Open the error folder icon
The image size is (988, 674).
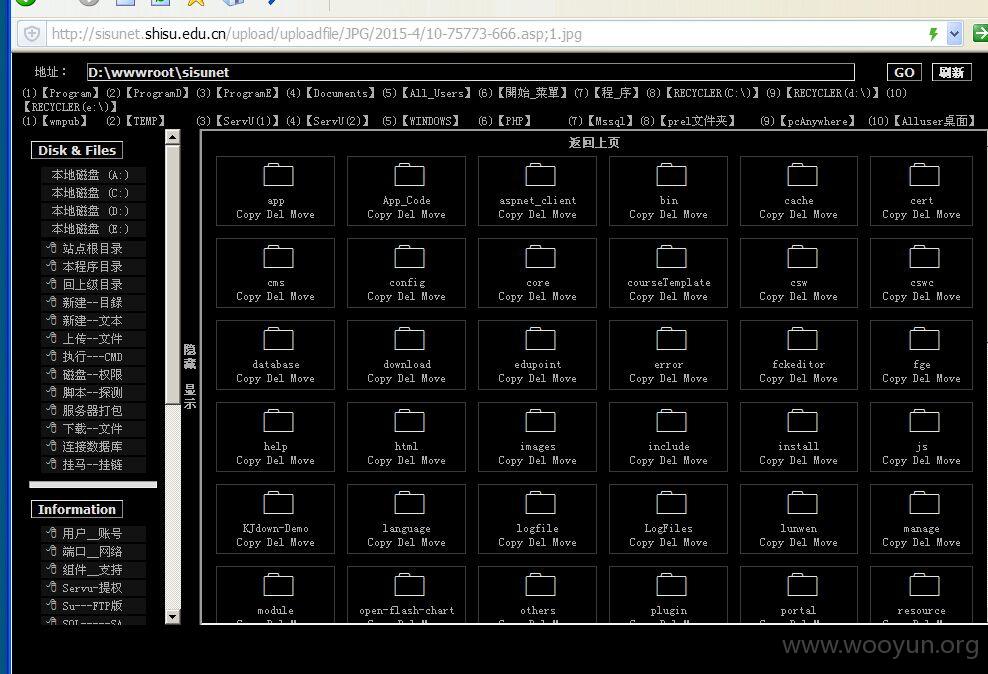click(x=672, y=338)
